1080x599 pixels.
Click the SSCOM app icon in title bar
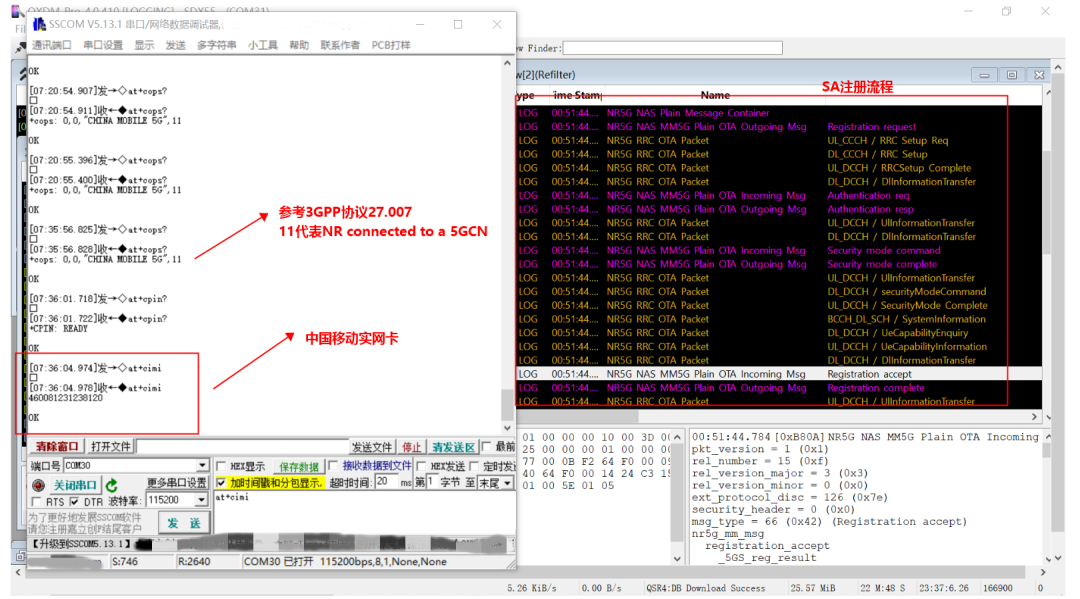[39, 24]
